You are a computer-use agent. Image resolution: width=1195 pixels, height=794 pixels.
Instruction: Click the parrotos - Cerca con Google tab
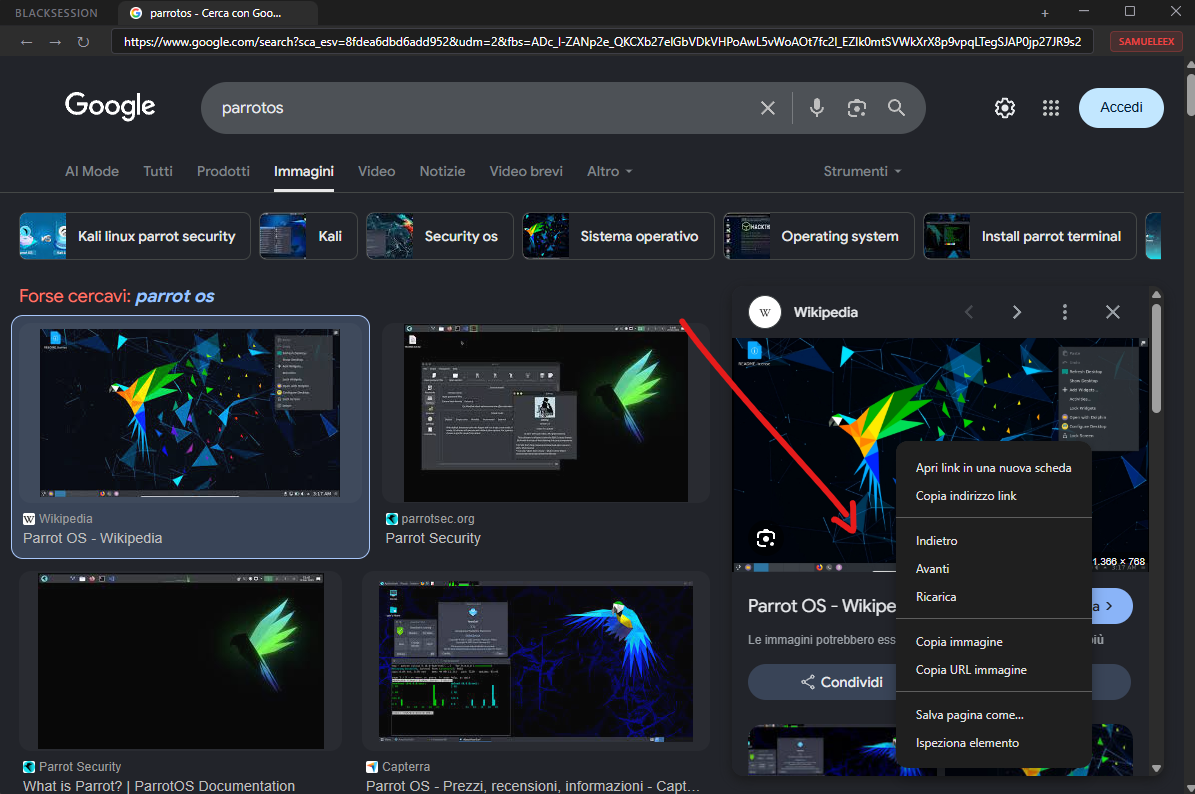tap(217, 13)
